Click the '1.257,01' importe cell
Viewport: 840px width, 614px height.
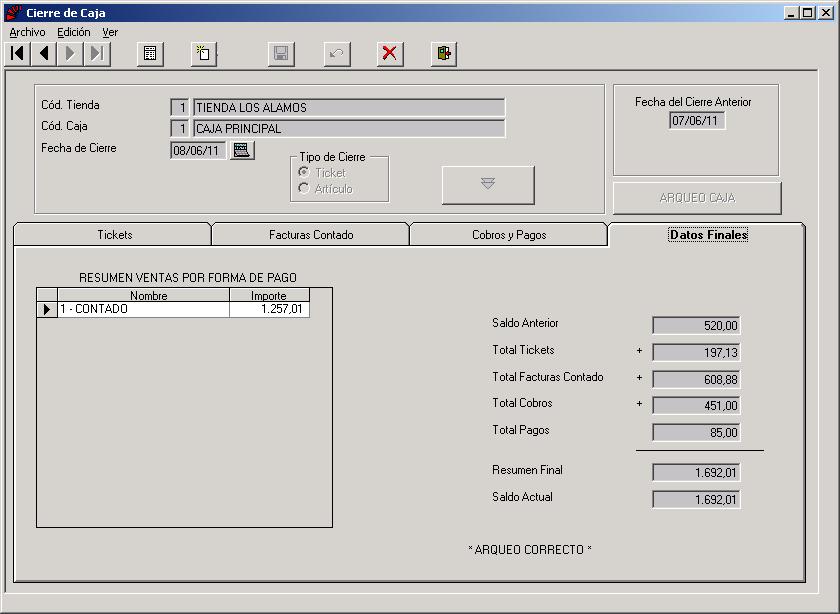click(x=269, y=309)
